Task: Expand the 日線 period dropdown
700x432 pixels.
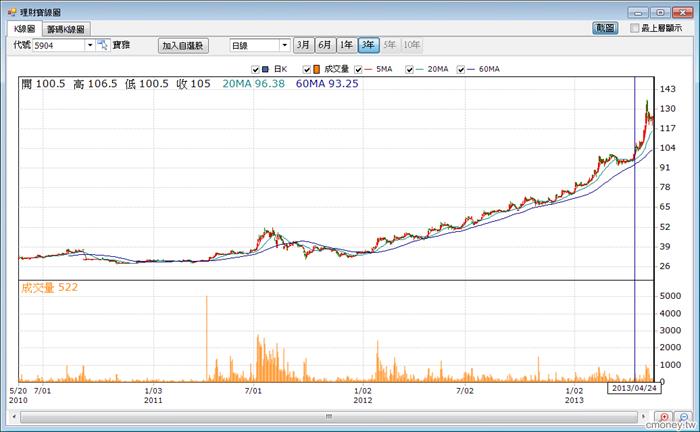Action: (284, 45)
